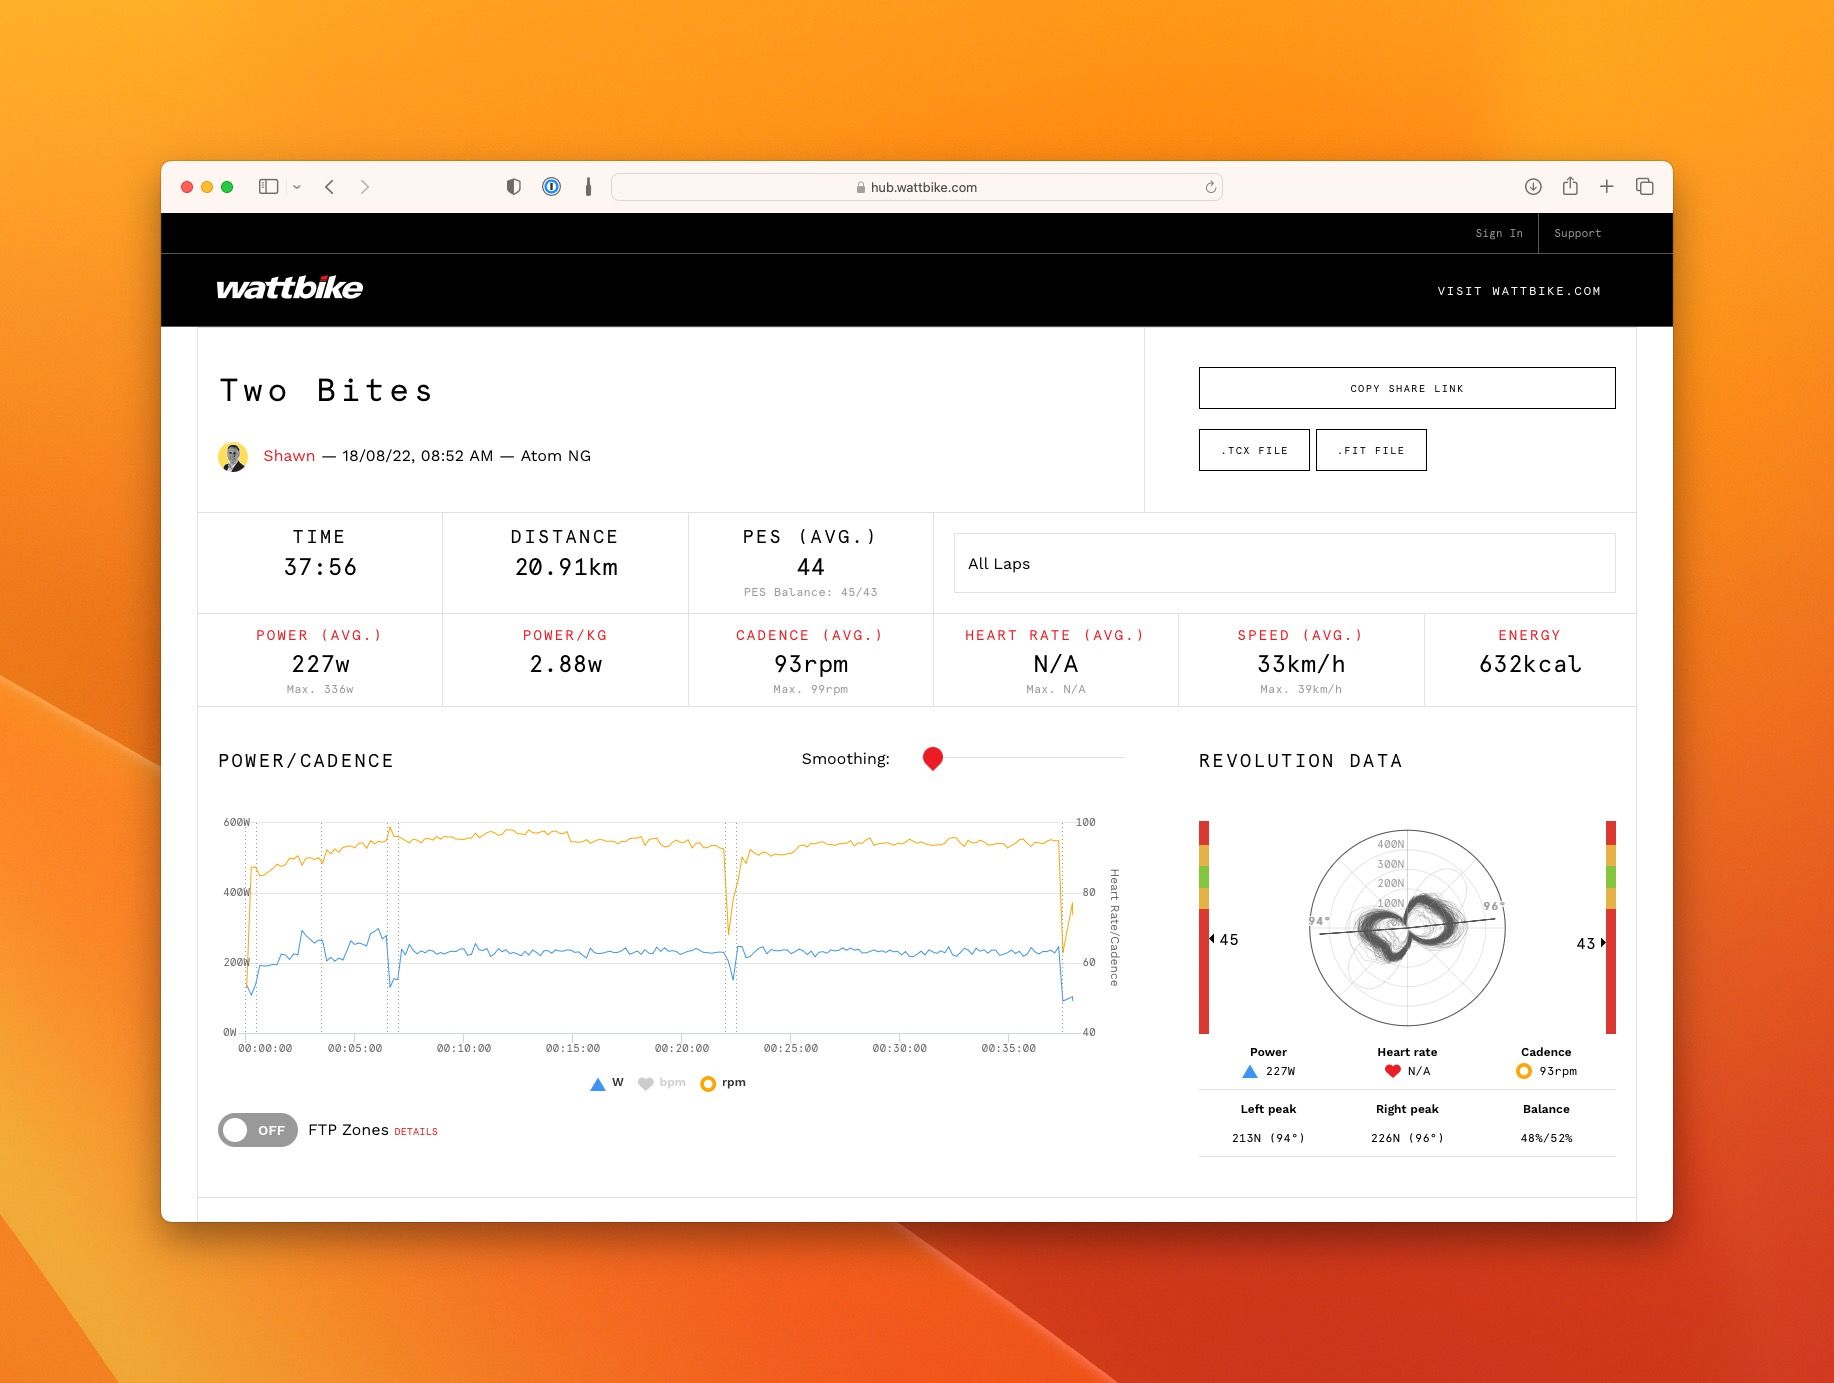The image size is (1834, 1383).
Task: Show the tab overview
Action: (1644, 187)
